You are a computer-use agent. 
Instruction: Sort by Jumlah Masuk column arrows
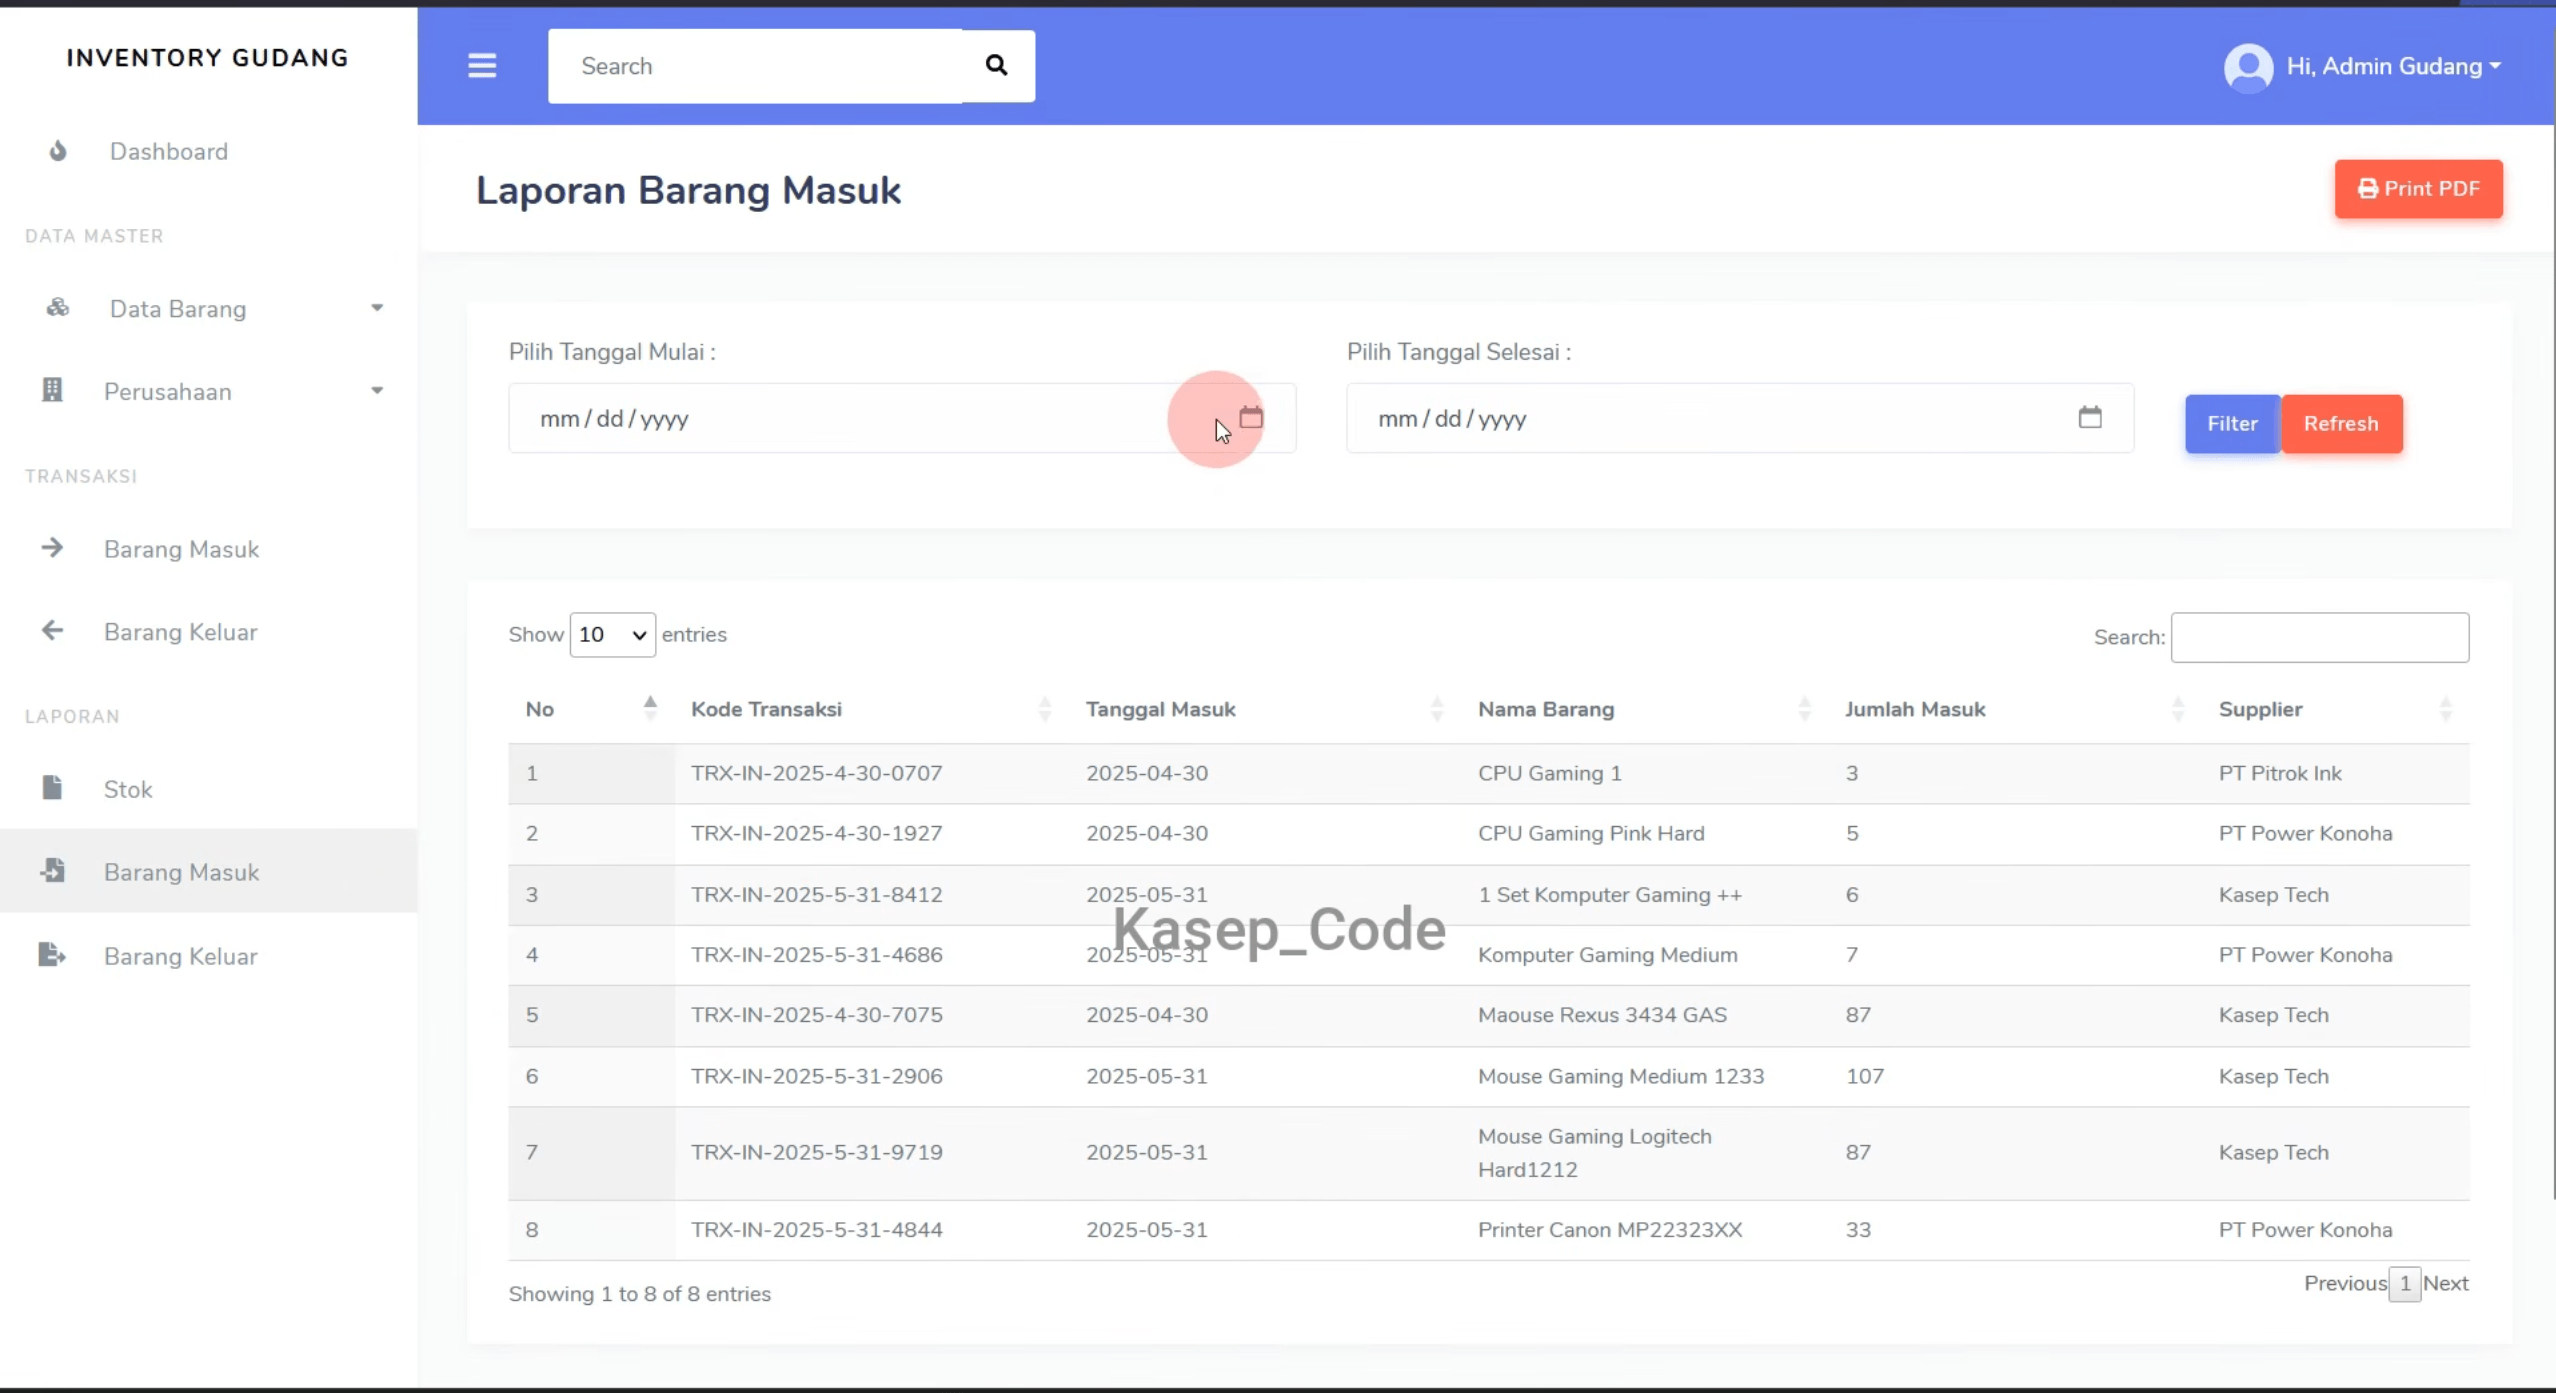(2178, 709)
